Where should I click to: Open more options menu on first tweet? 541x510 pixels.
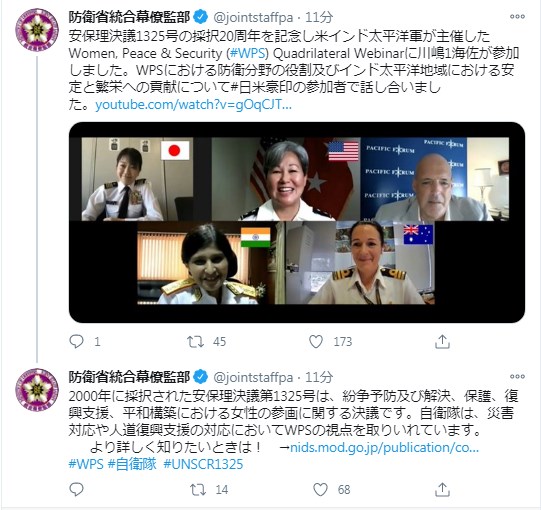click(517, 16)
